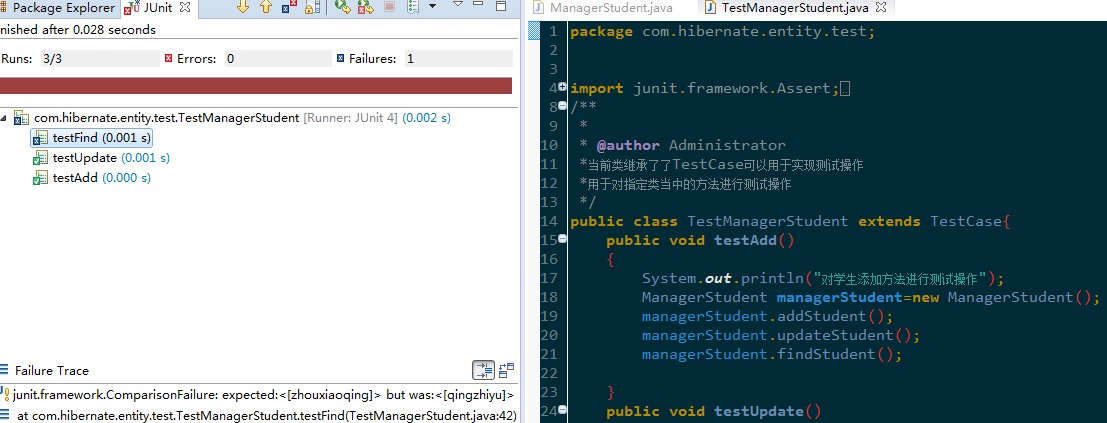Open Test Run History dropdown arrow
The image size is (1107, 423).
pos(433,6)
